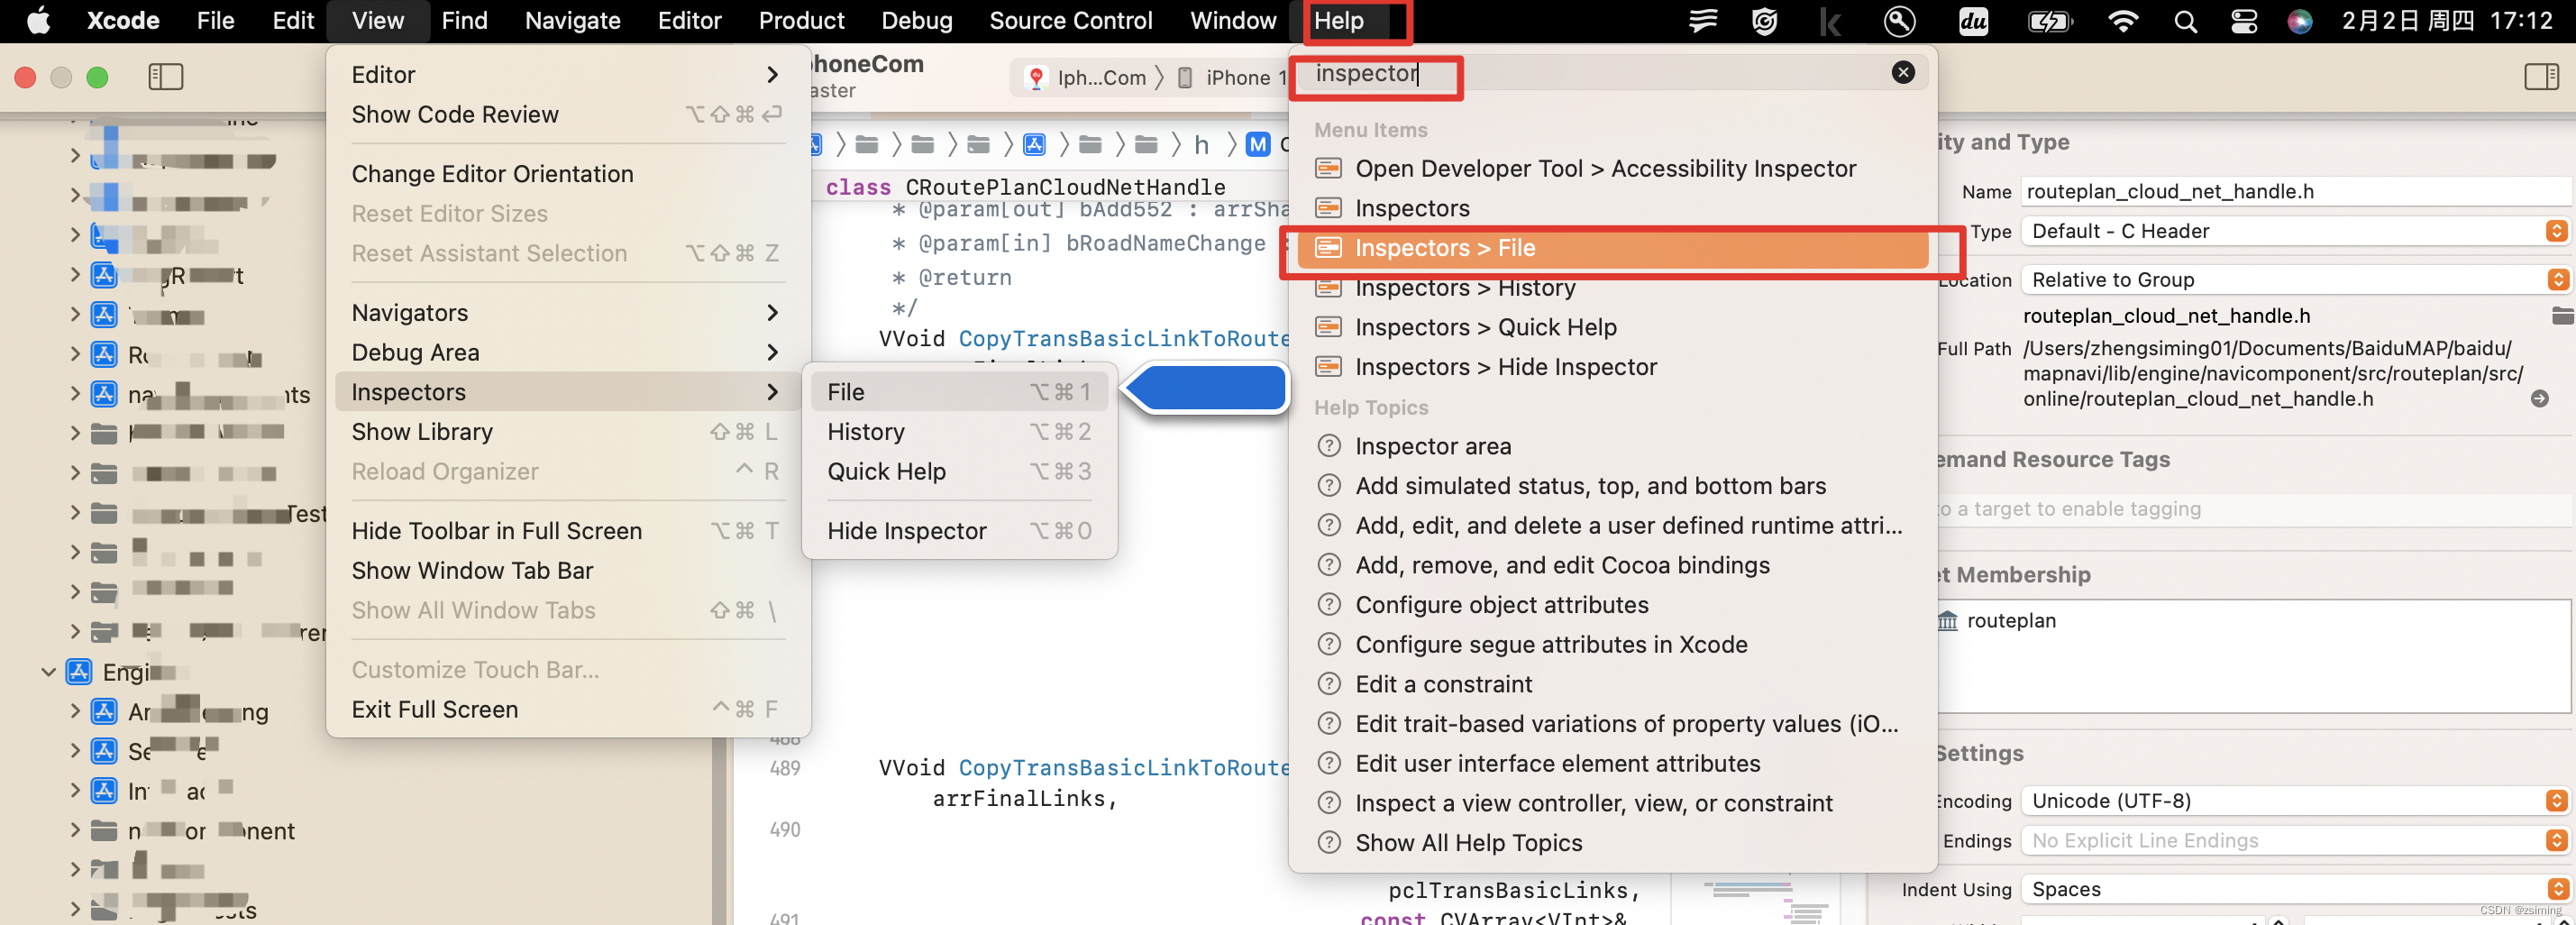Click the Engi project icon in navigator
The width and height of the screenshot is (2576, 925).
(79, 671)
